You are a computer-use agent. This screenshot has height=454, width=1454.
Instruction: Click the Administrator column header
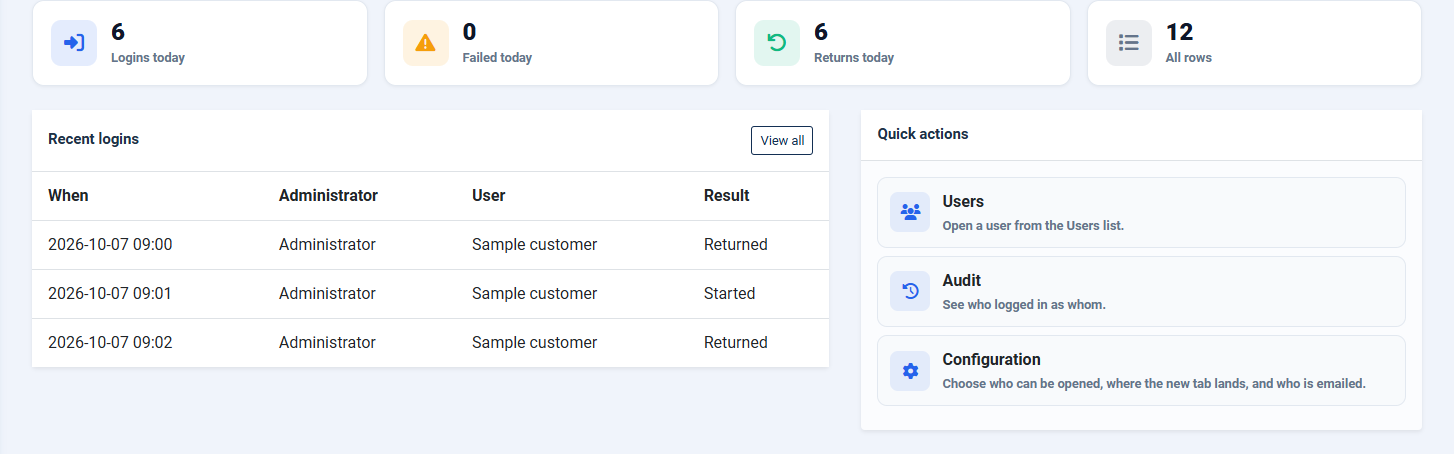pyautogui.click(x=328, y=196)
